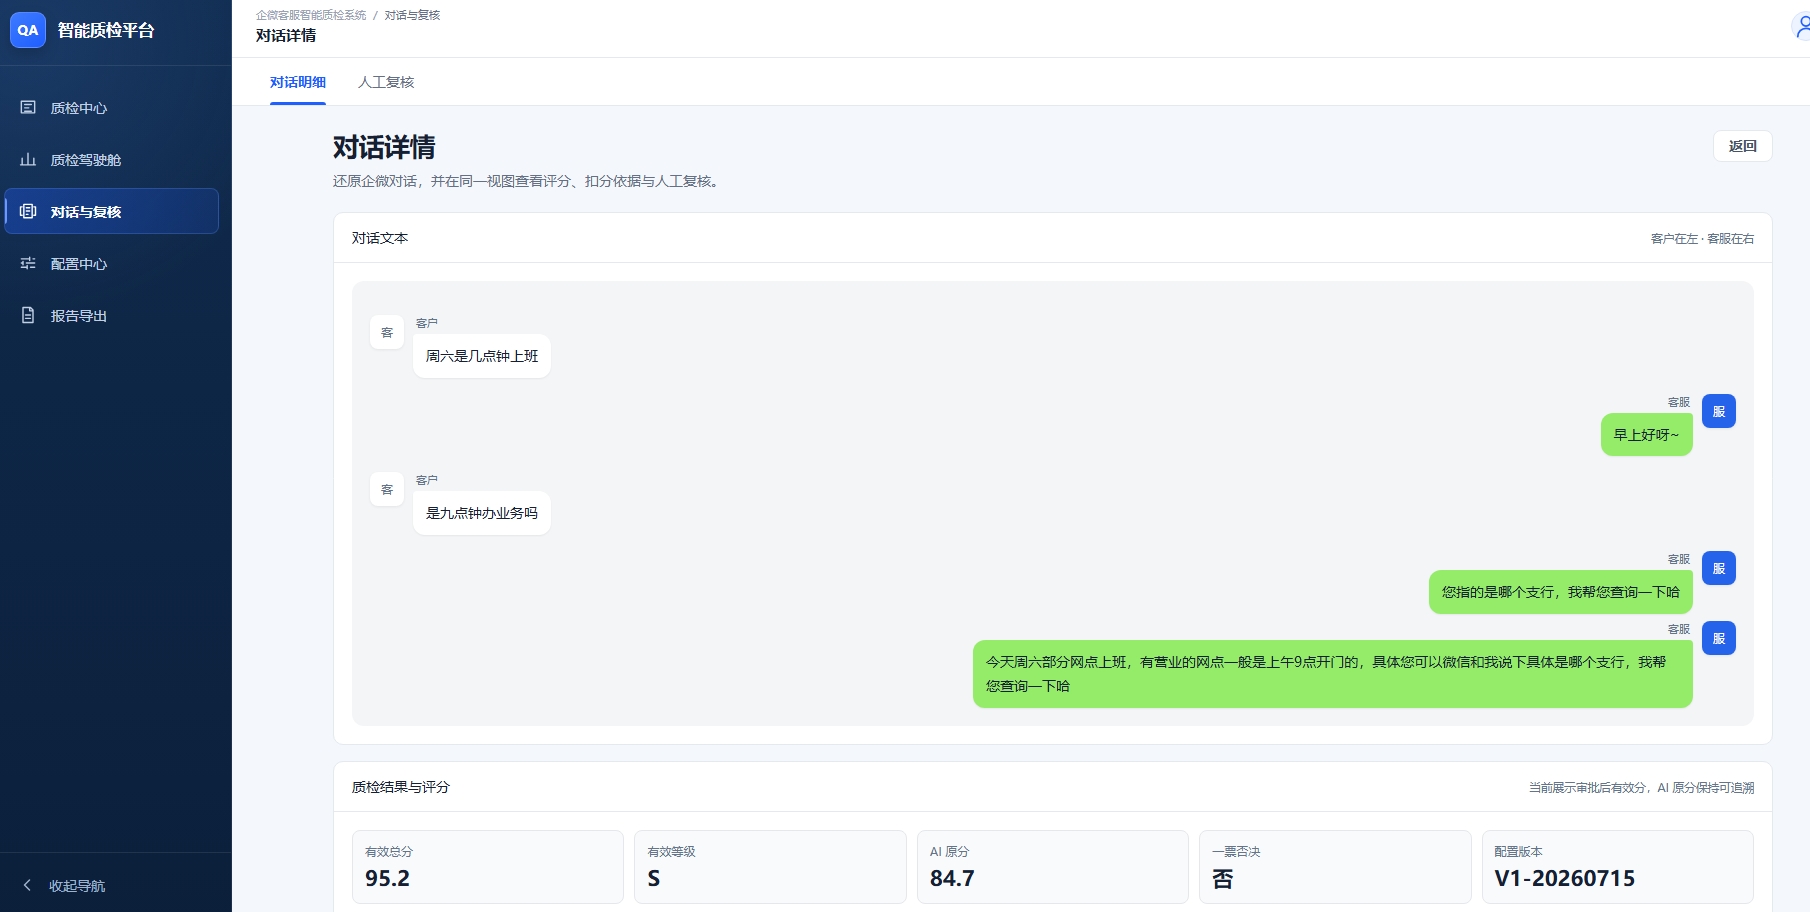Click the agent avatar beside 早上好呀~
The height and width of the screenshot is (912, 1810).
1719,411
